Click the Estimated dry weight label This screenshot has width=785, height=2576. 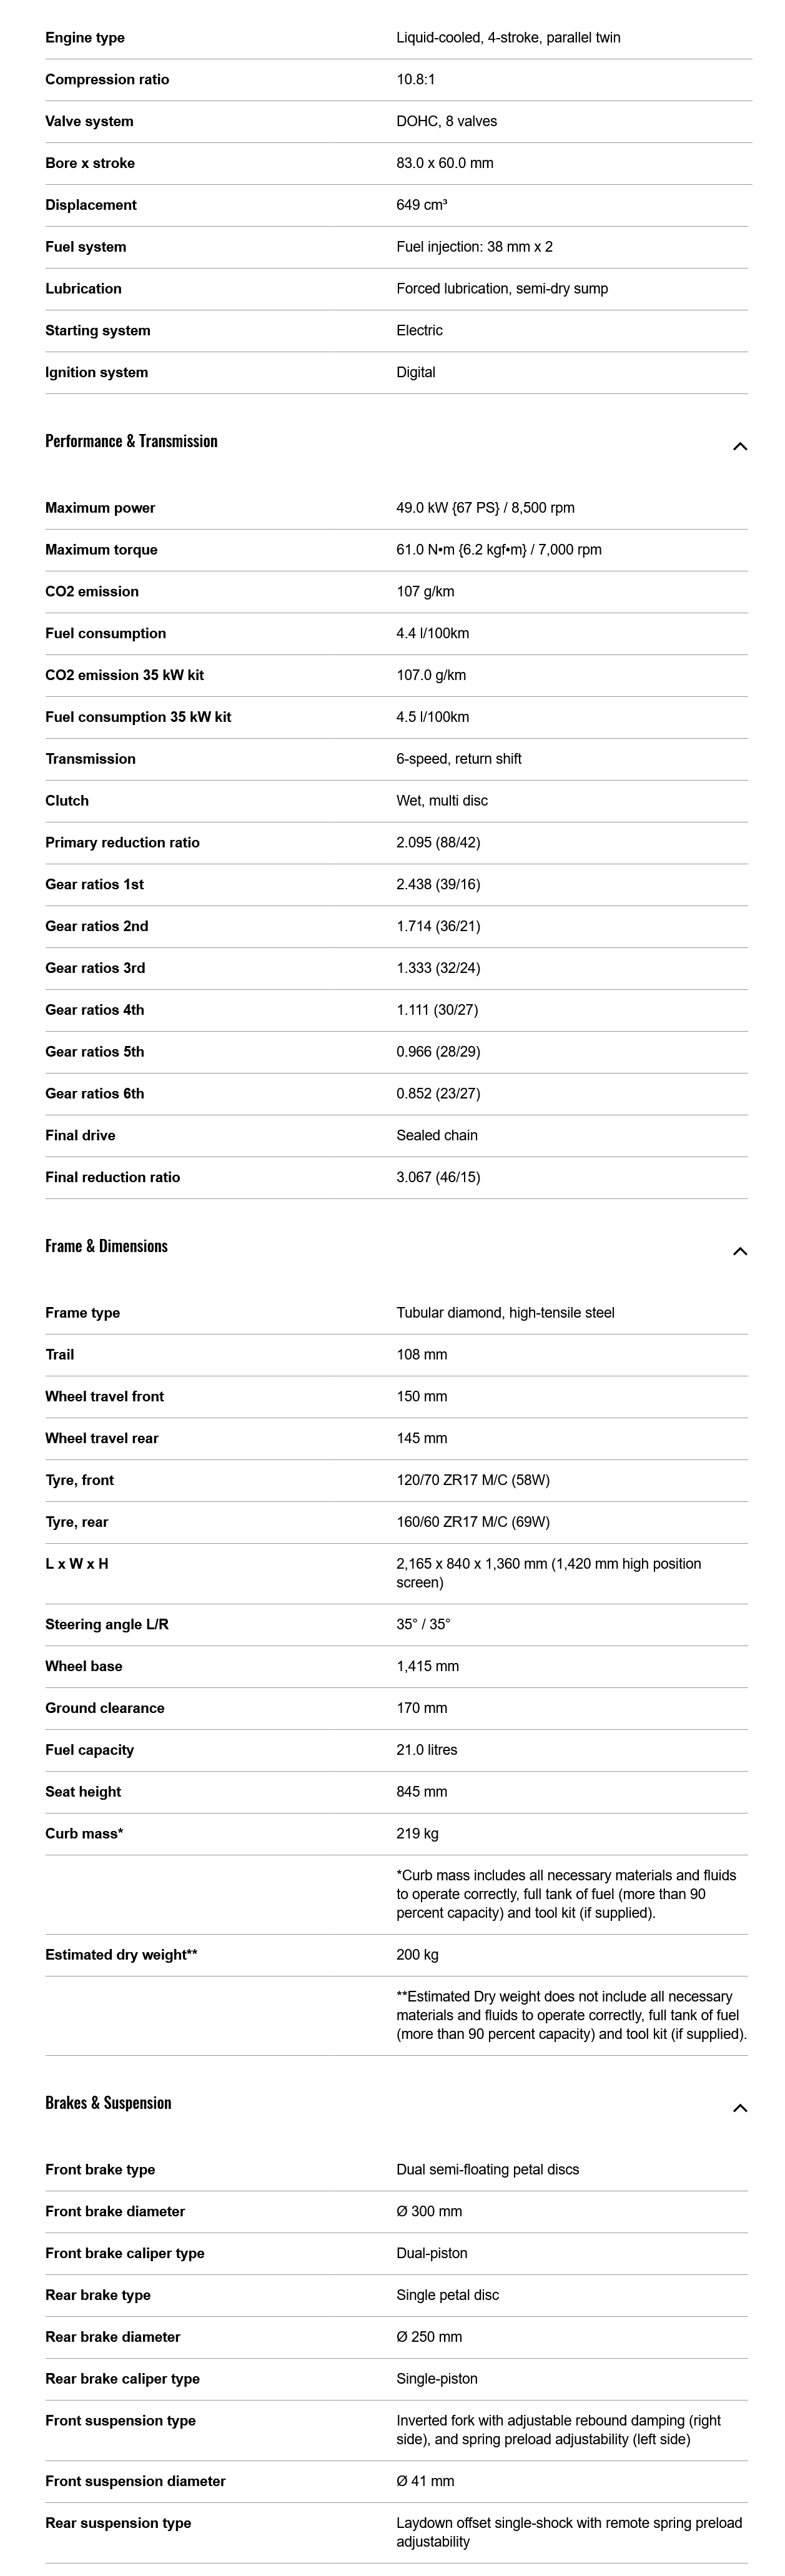pos(121,1955)
